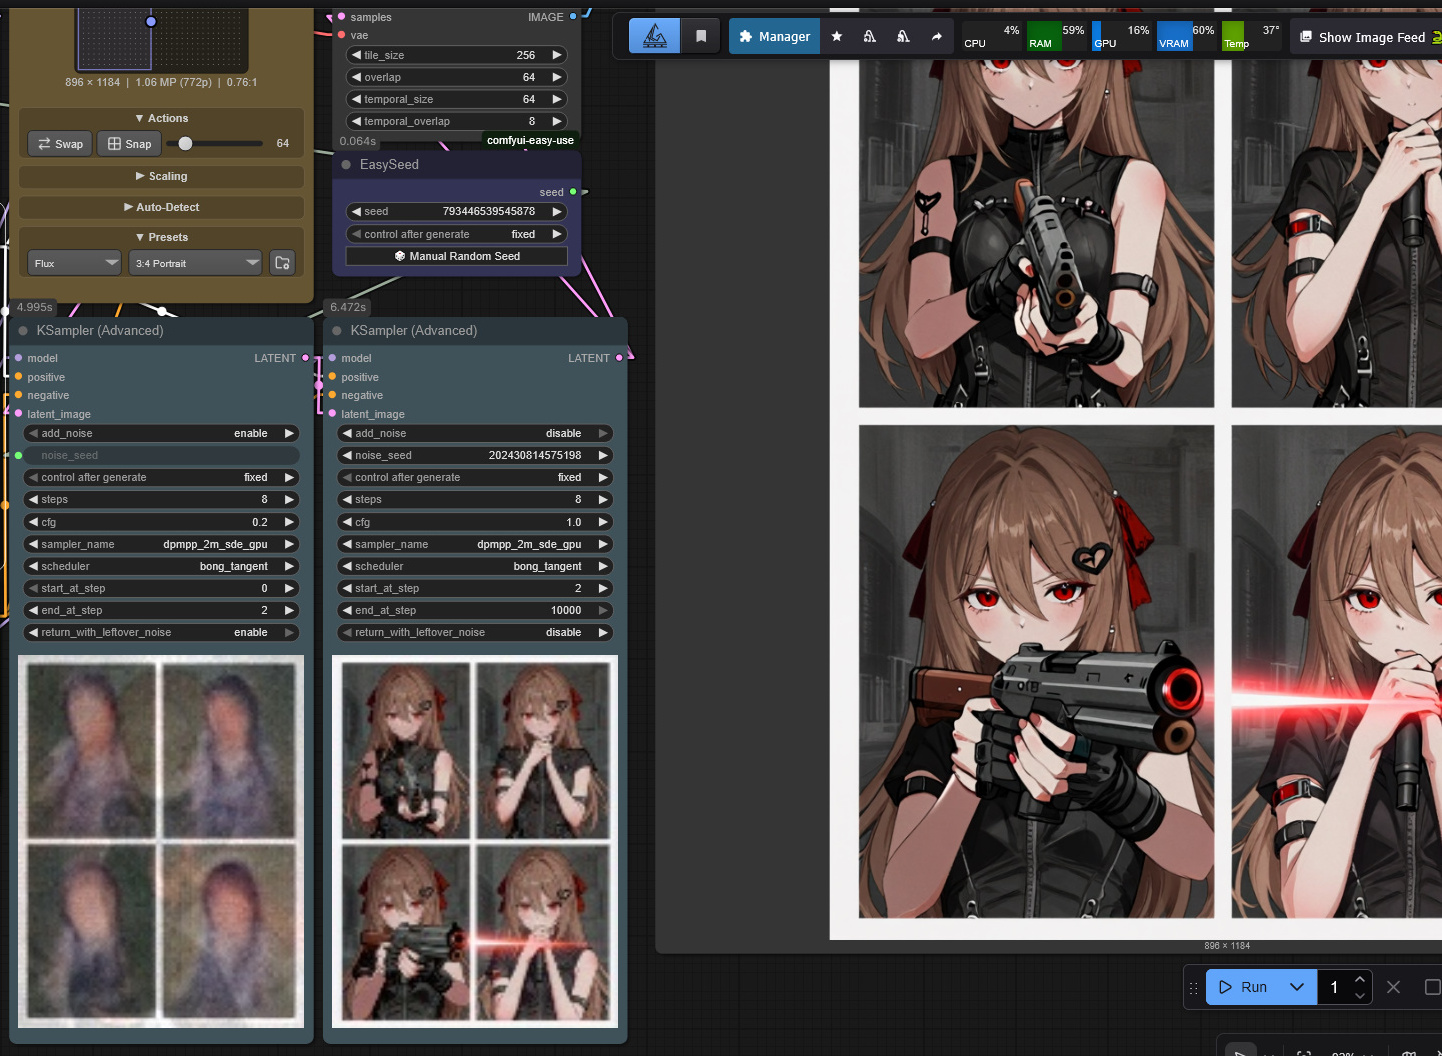Open the blurry preview in KSampler with cfg 0.2
This screenshot has height=1056, width=1442.
[161, 842]
